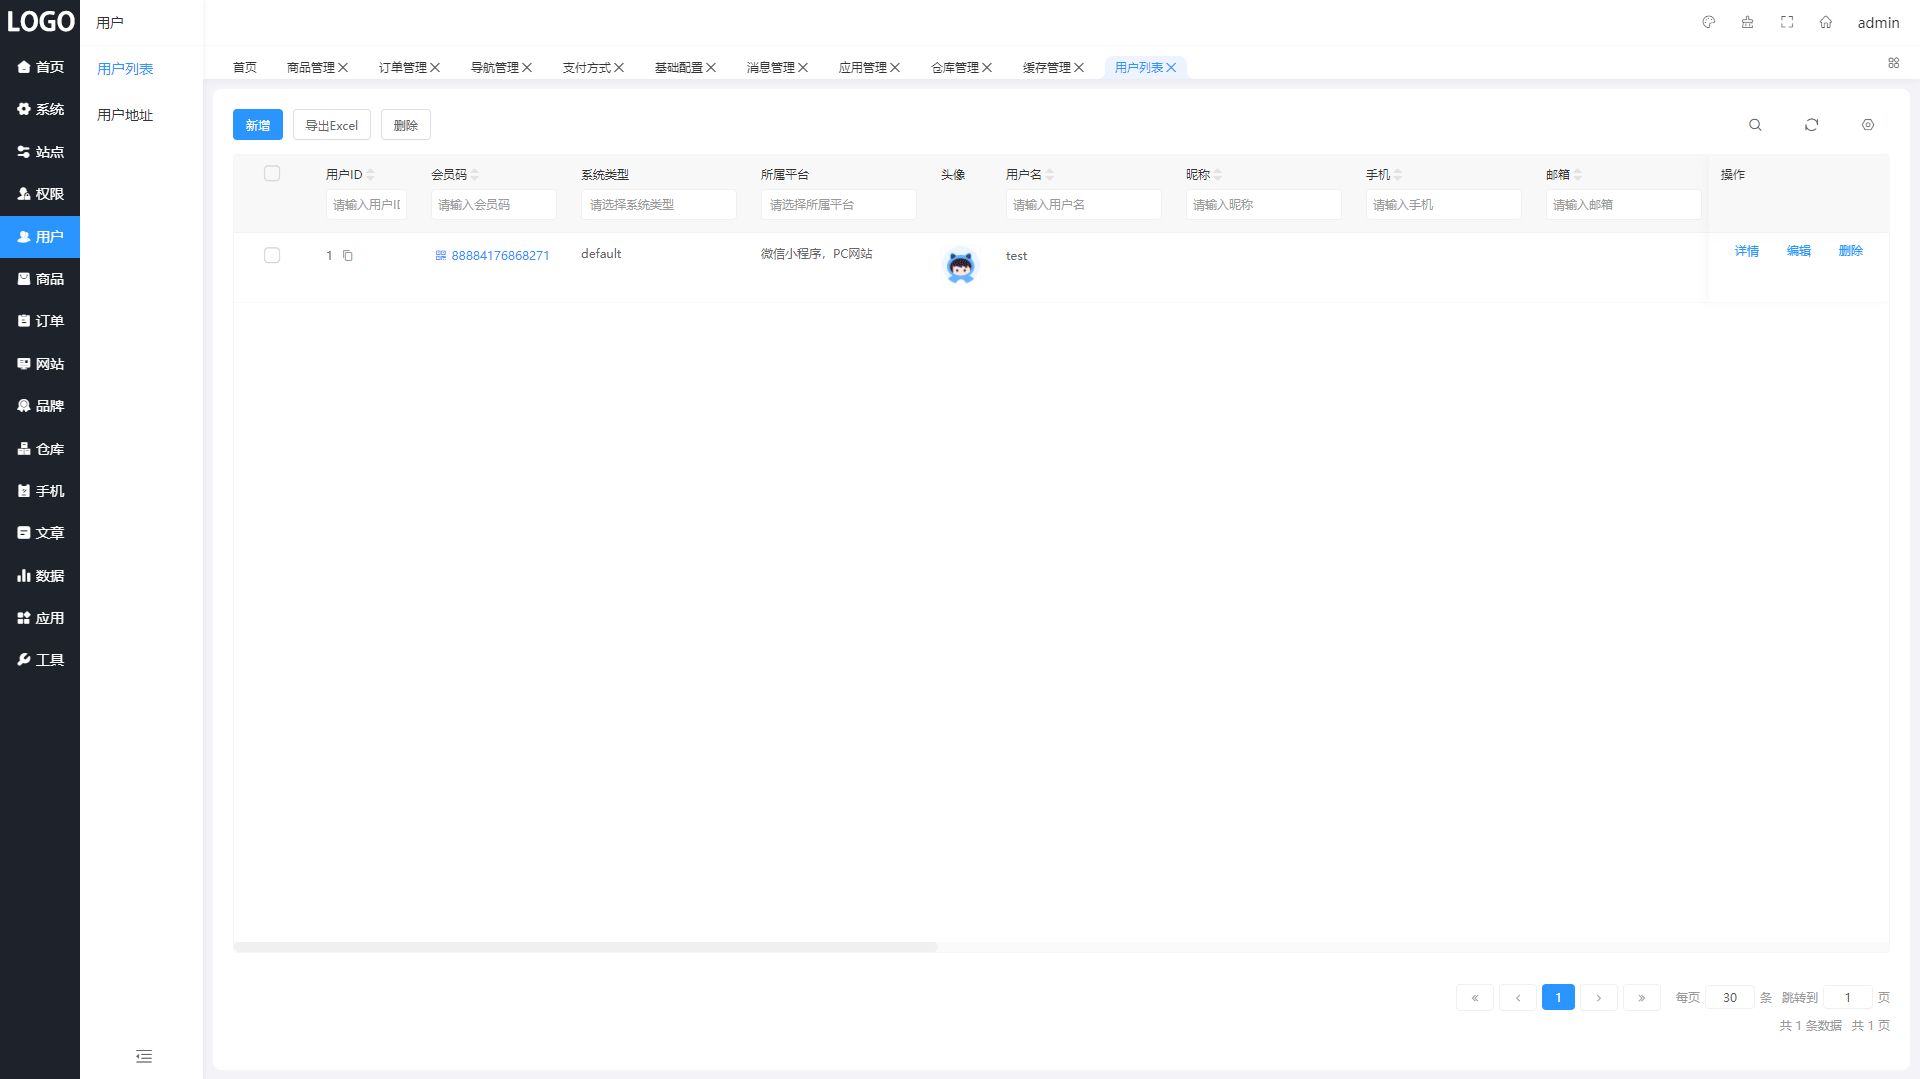Click the per-page size field showing 30

tap(1730, 997)
